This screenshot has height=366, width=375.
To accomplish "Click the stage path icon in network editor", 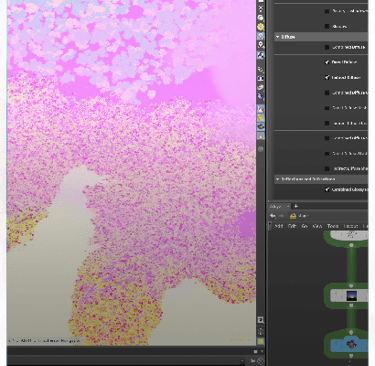I will tap(293, 216).
